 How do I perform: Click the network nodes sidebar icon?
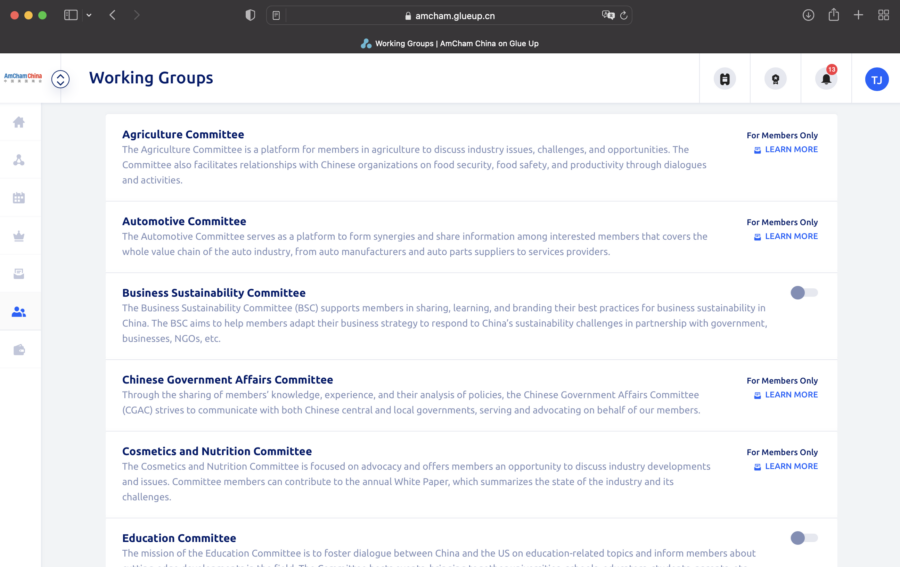19,160
